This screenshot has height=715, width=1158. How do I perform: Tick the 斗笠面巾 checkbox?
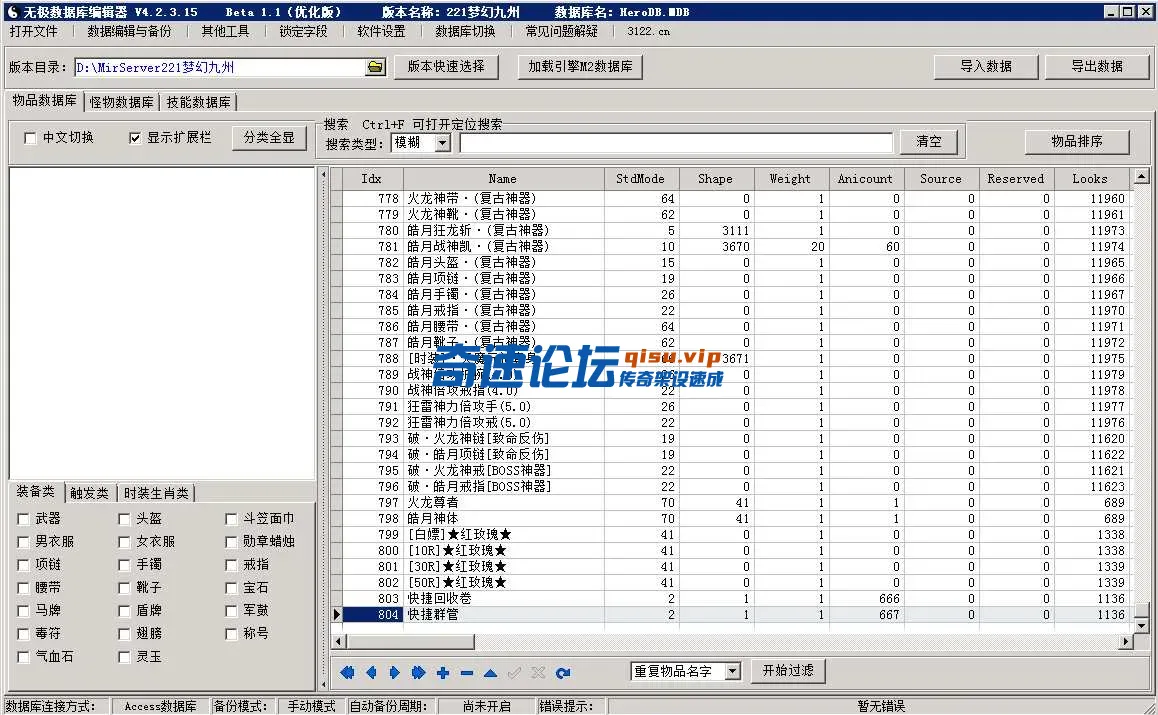click(231, 519)
